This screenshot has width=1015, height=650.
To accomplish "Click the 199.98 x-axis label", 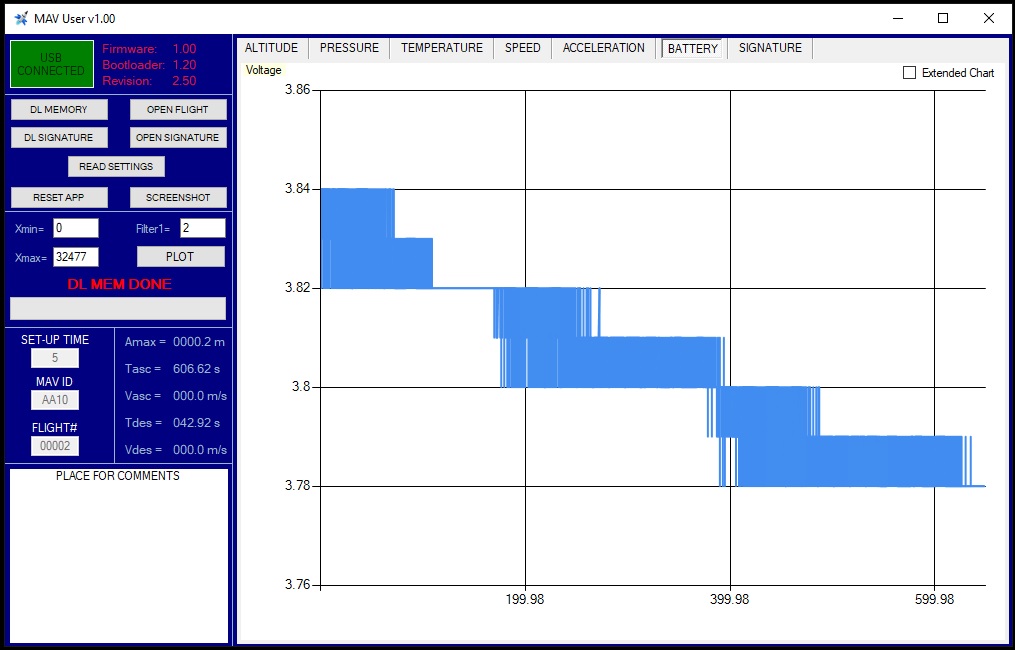I will 525,600.
